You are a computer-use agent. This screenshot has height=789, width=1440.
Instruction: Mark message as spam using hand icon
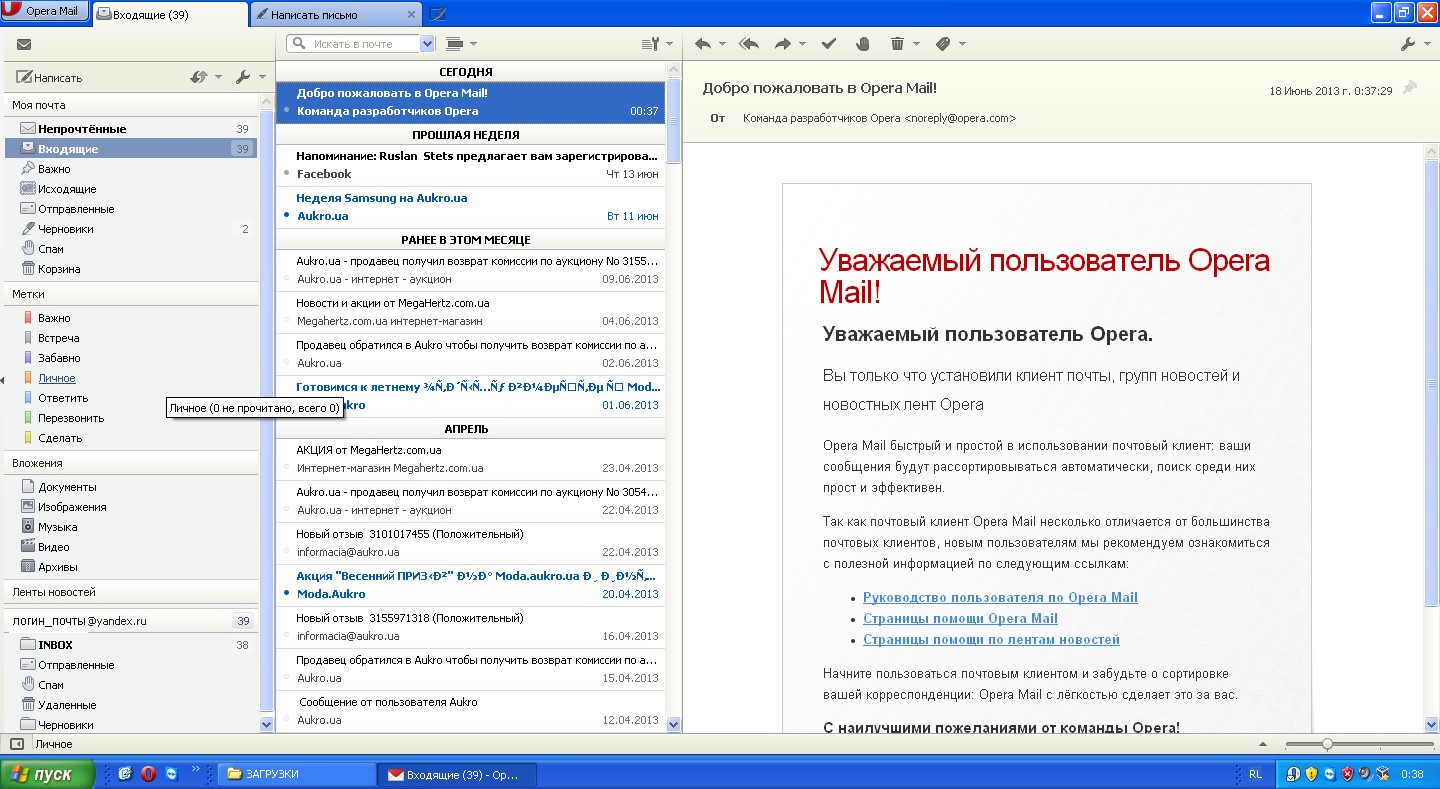click(863, 44)
